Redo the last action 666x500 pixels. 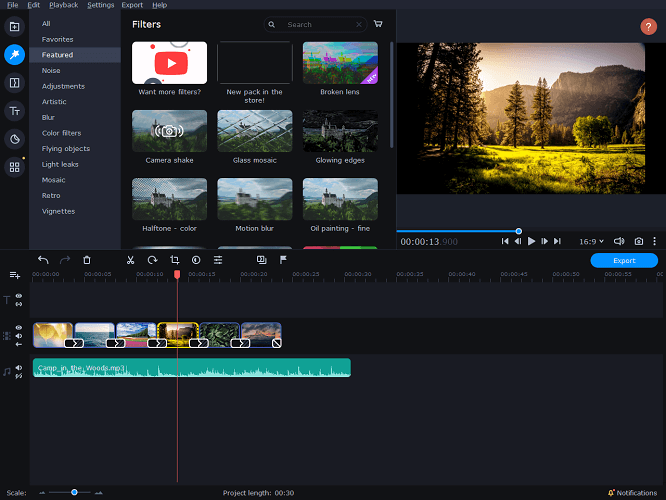[x=65, y=260]
